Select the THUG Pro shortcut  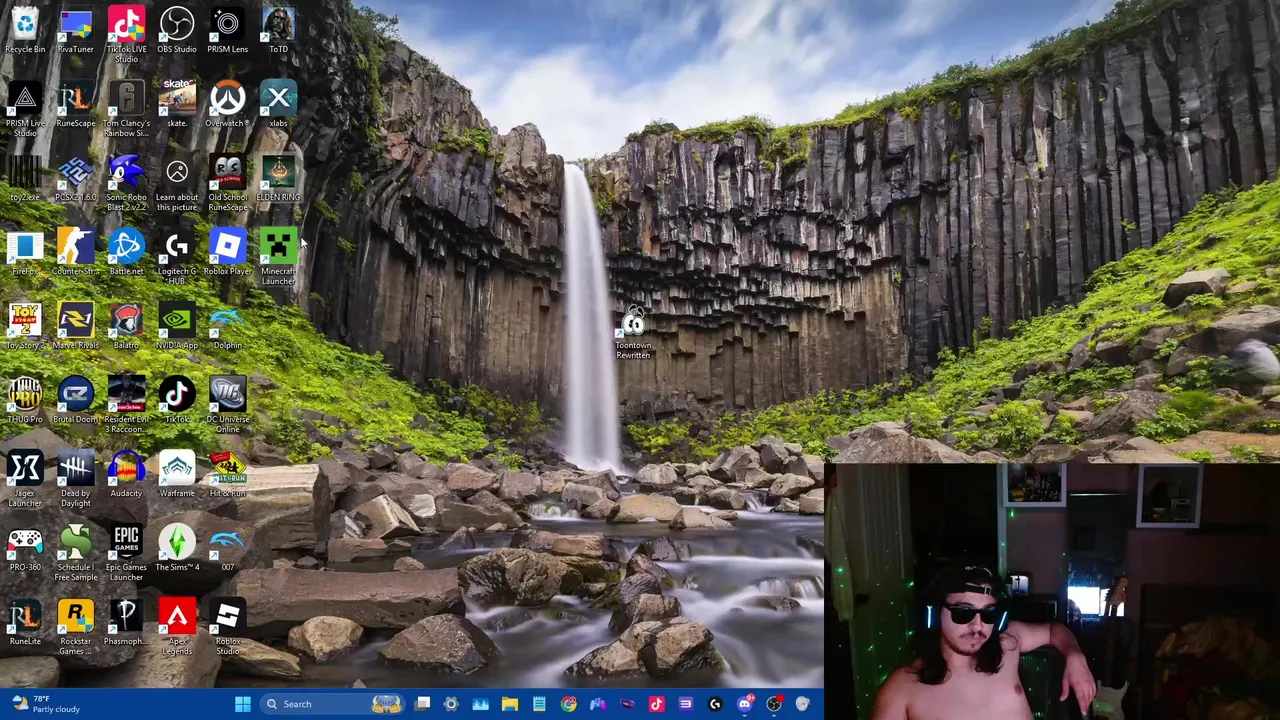click(25, 400)
